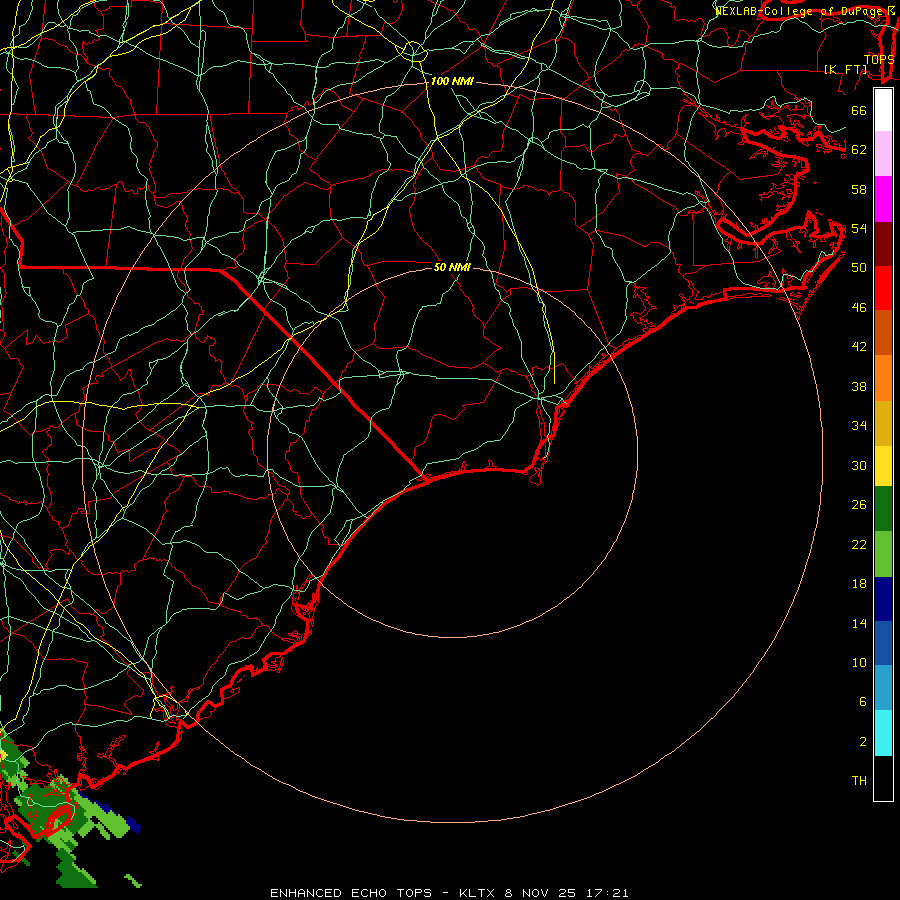
Task: Pick the navy blue legend swatch
Action: click(x=883, y=599)
